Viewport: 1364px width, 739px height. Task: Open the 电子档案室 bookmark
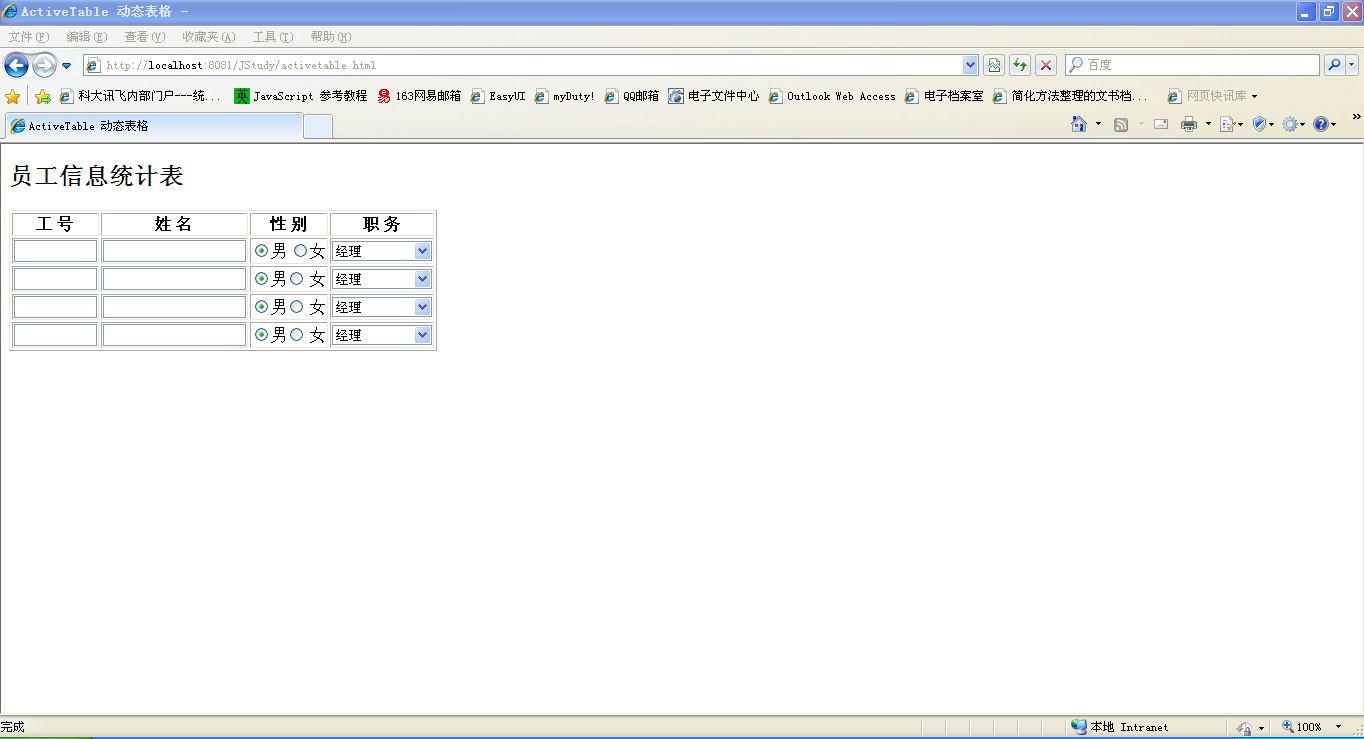pos(944,96)
